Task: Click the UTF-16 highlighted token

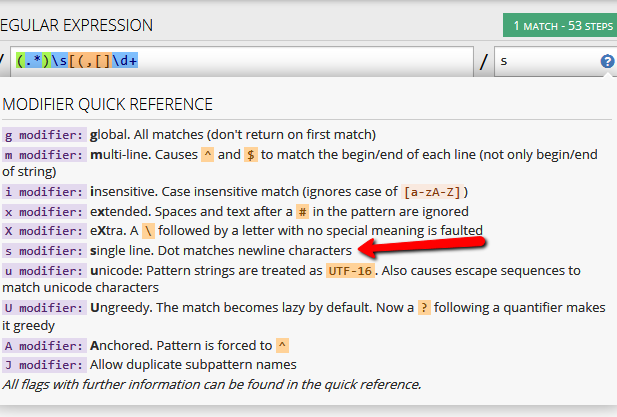Action: (350, 271)
